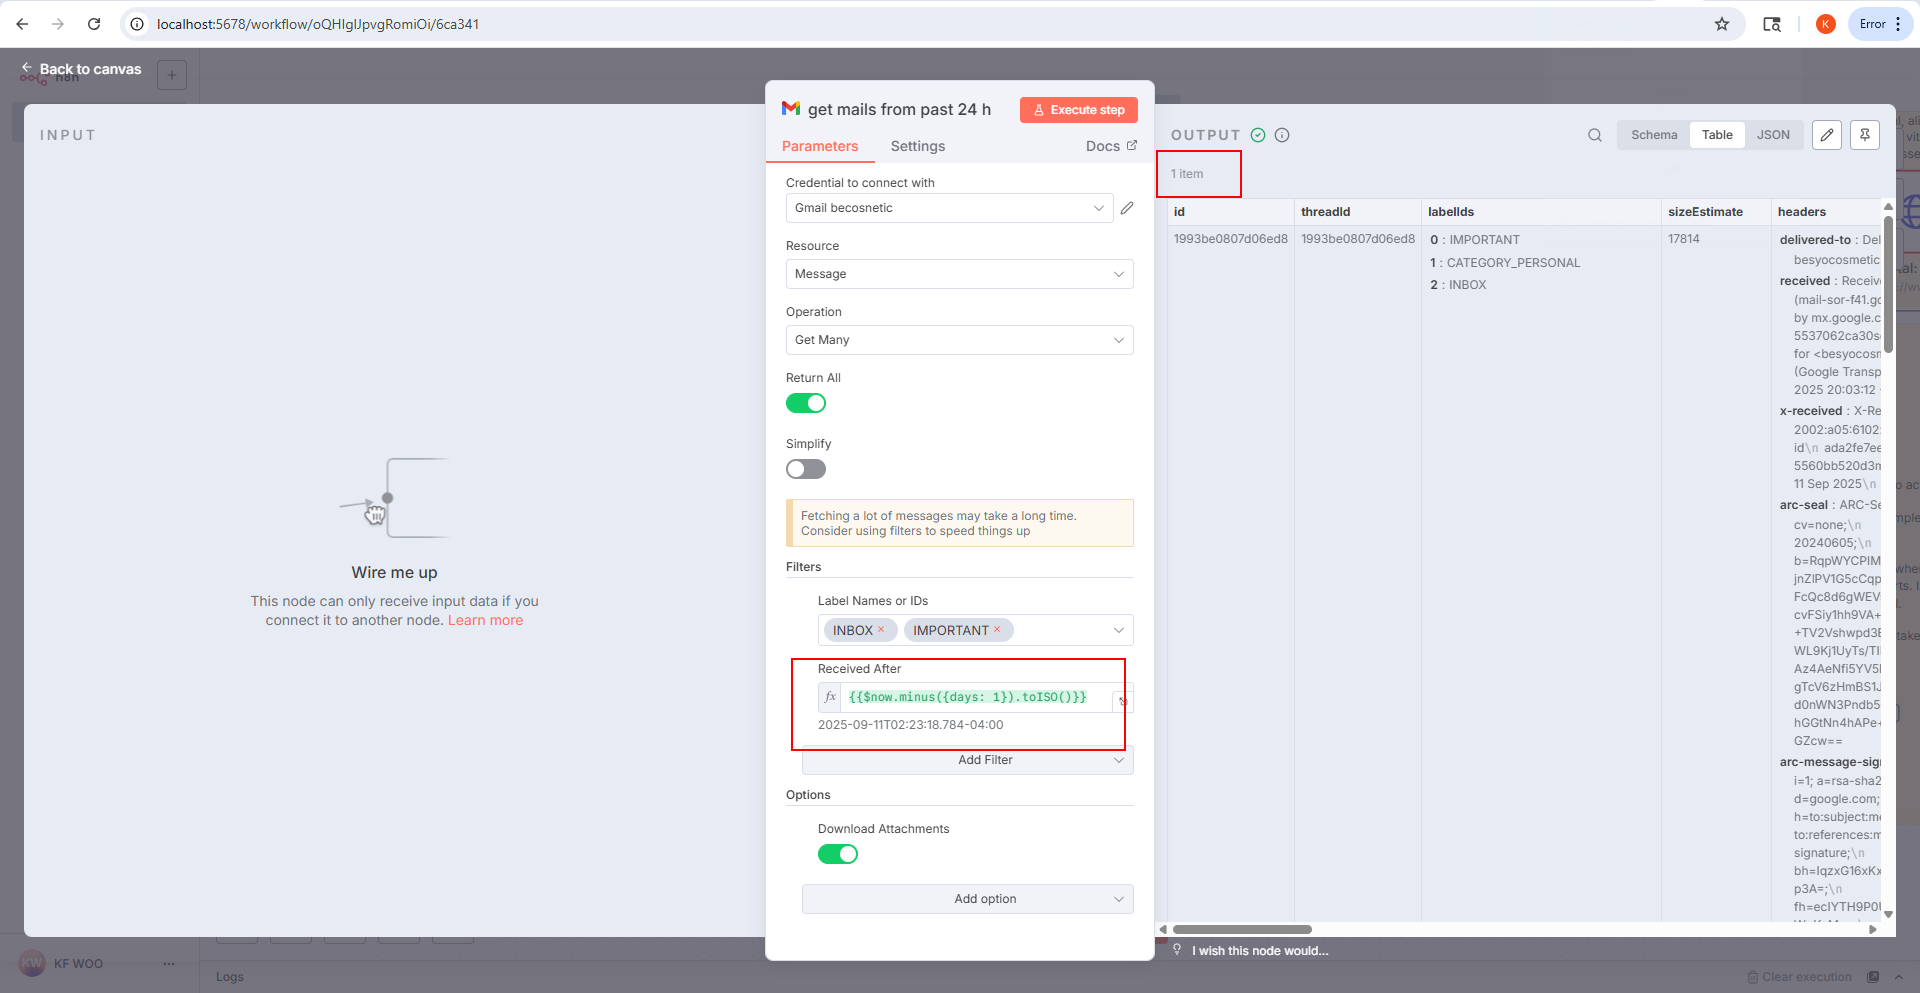This screenshot has height=993, width=1920.
Task: Click the I wish this node would link
Action: click(x=1260, y=951)
